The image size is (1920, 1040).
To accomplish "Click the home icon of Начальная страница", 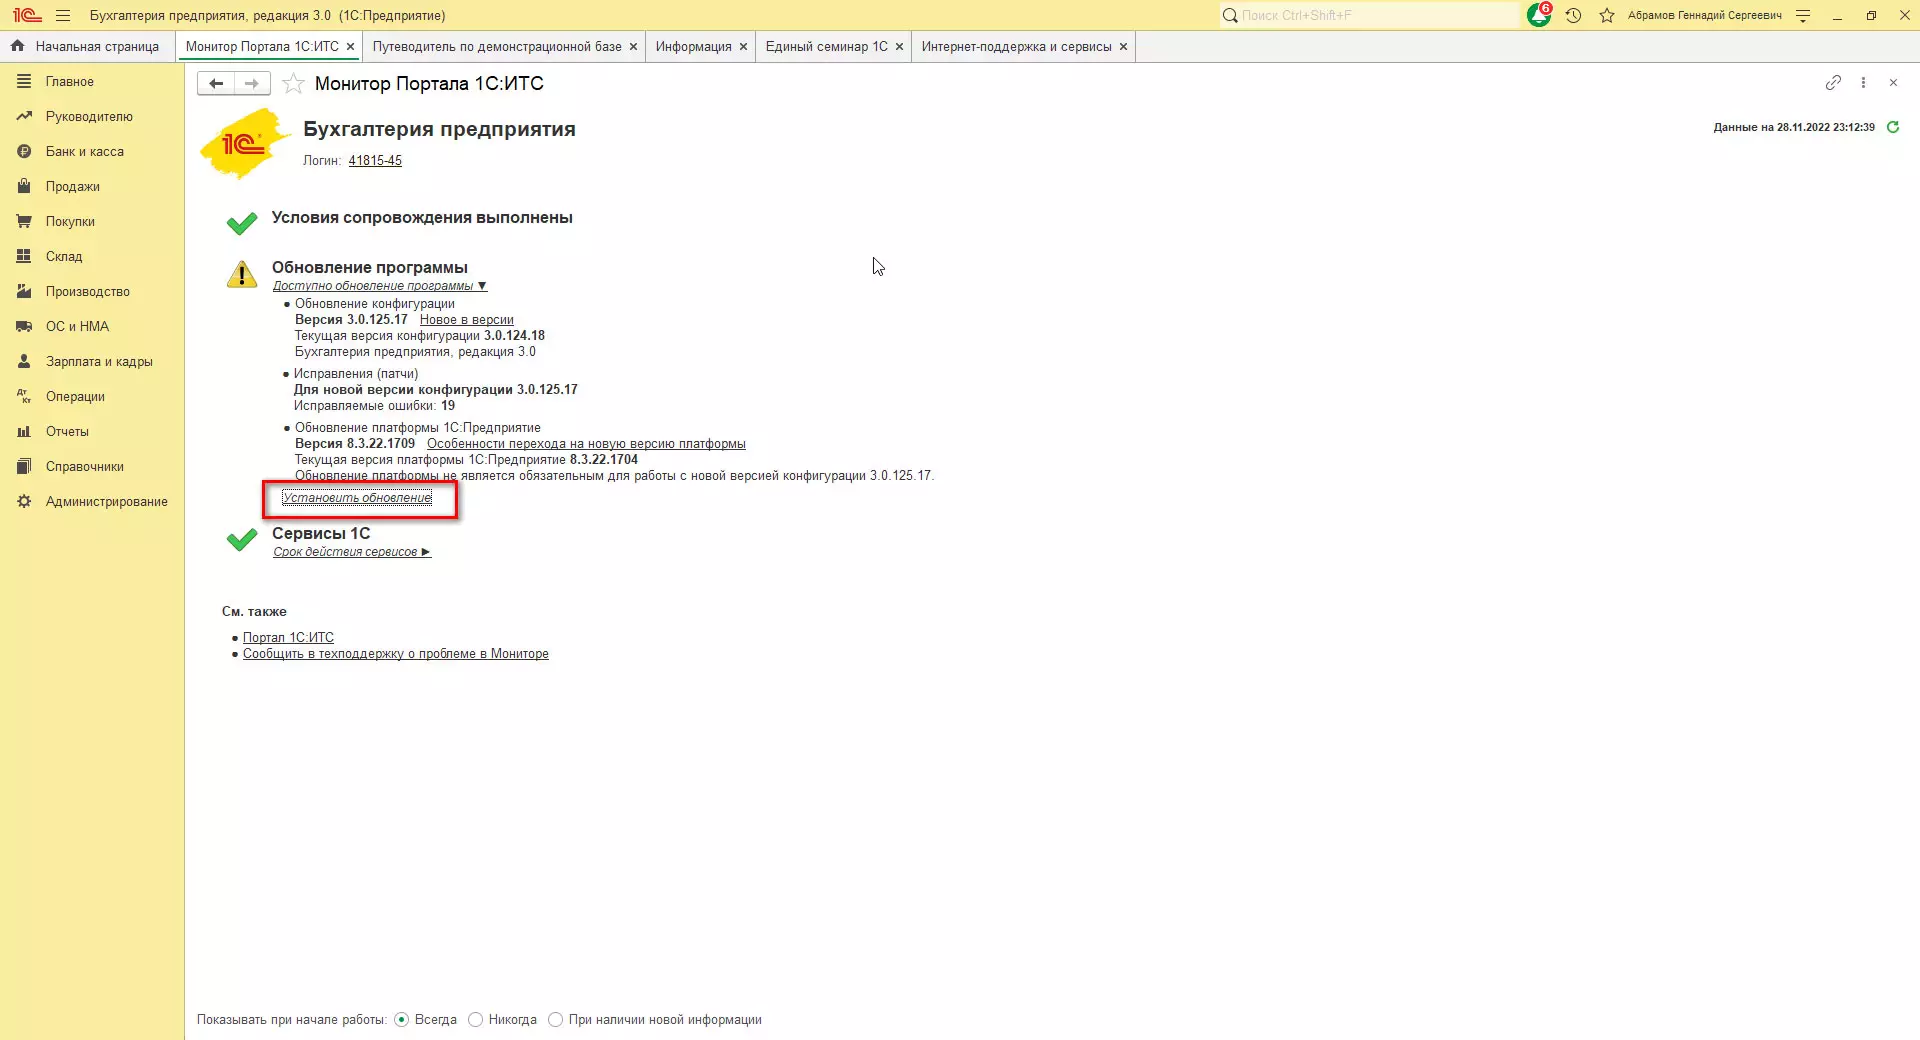I will pyautogui.click(x=17, y=46).
